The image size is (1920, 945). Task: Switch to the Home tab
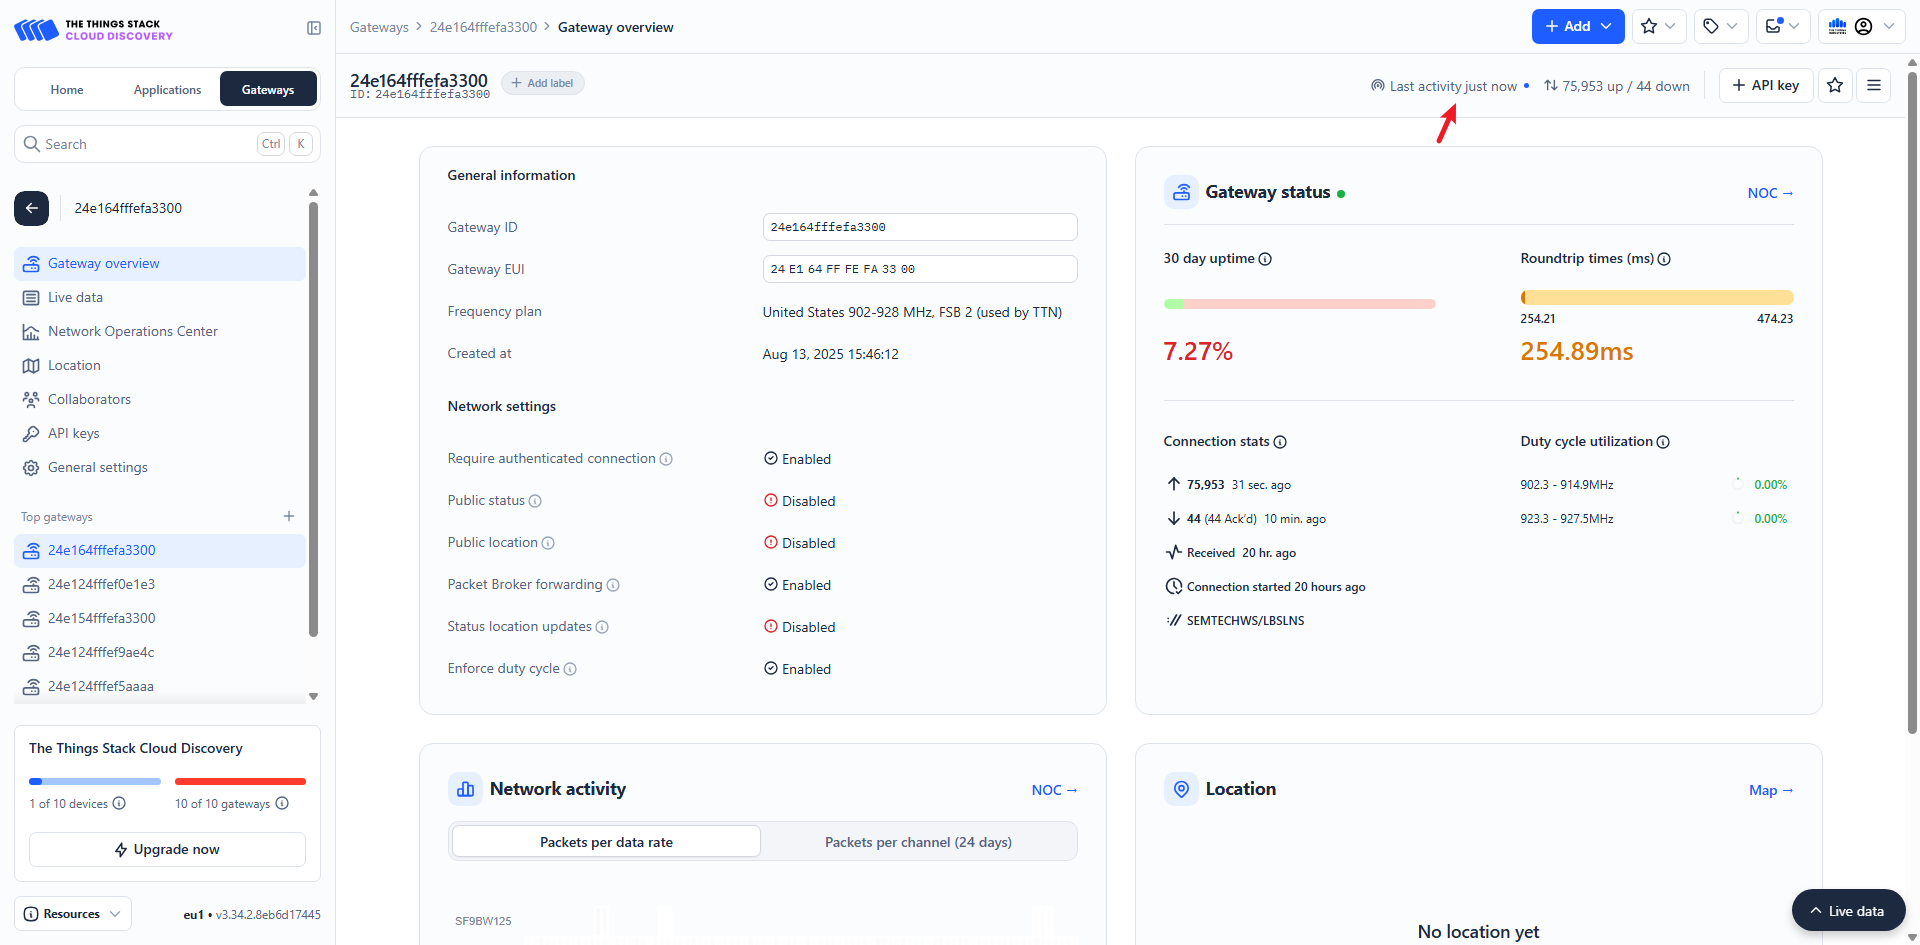(x=67, y=90)
